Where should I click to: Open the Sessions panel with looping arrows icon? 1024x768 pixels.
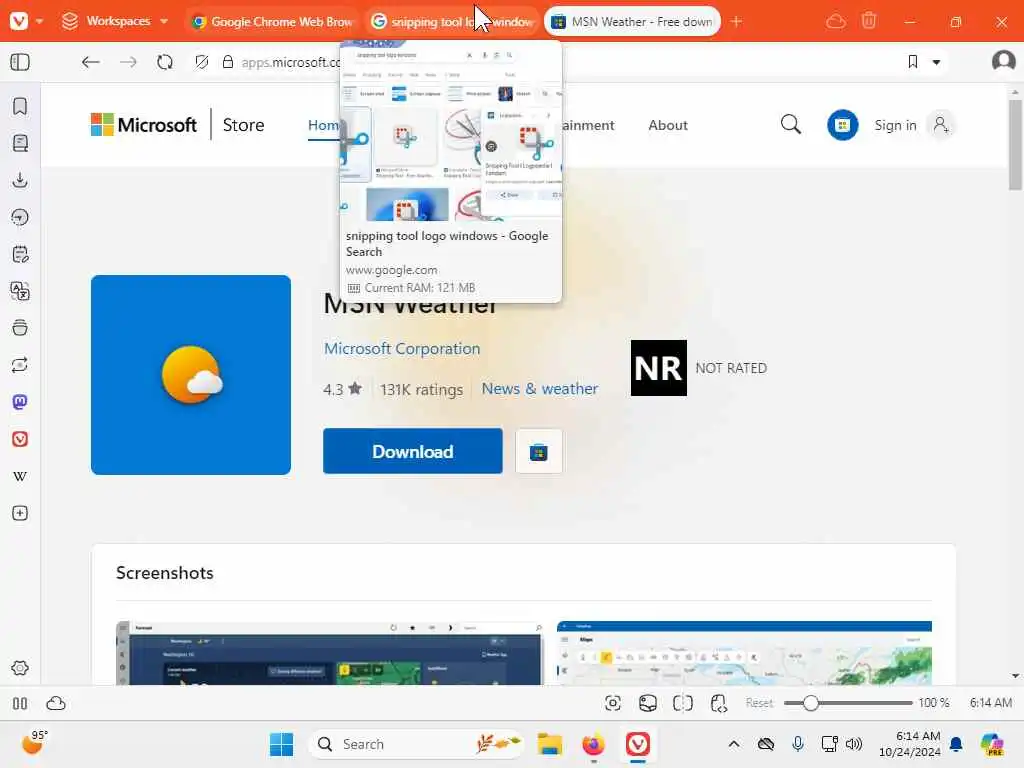click(20, 365)
